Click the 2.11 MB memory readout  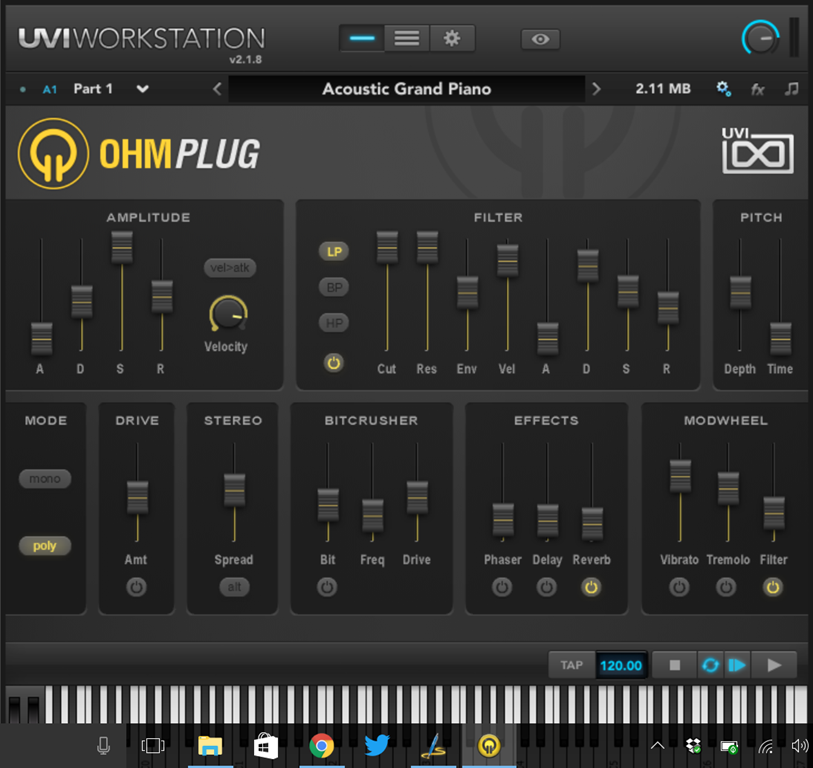point(663,89)
